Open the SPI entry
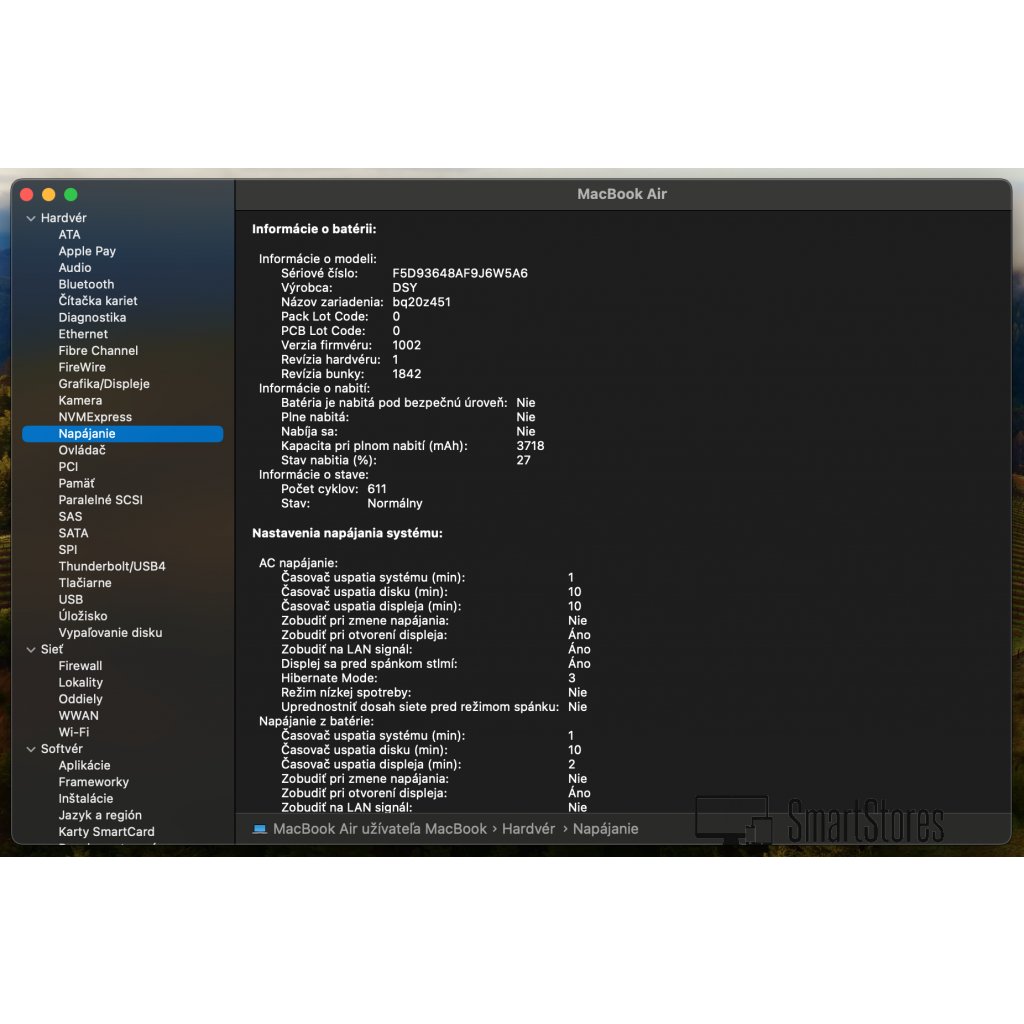 click(x=67, y=550)
